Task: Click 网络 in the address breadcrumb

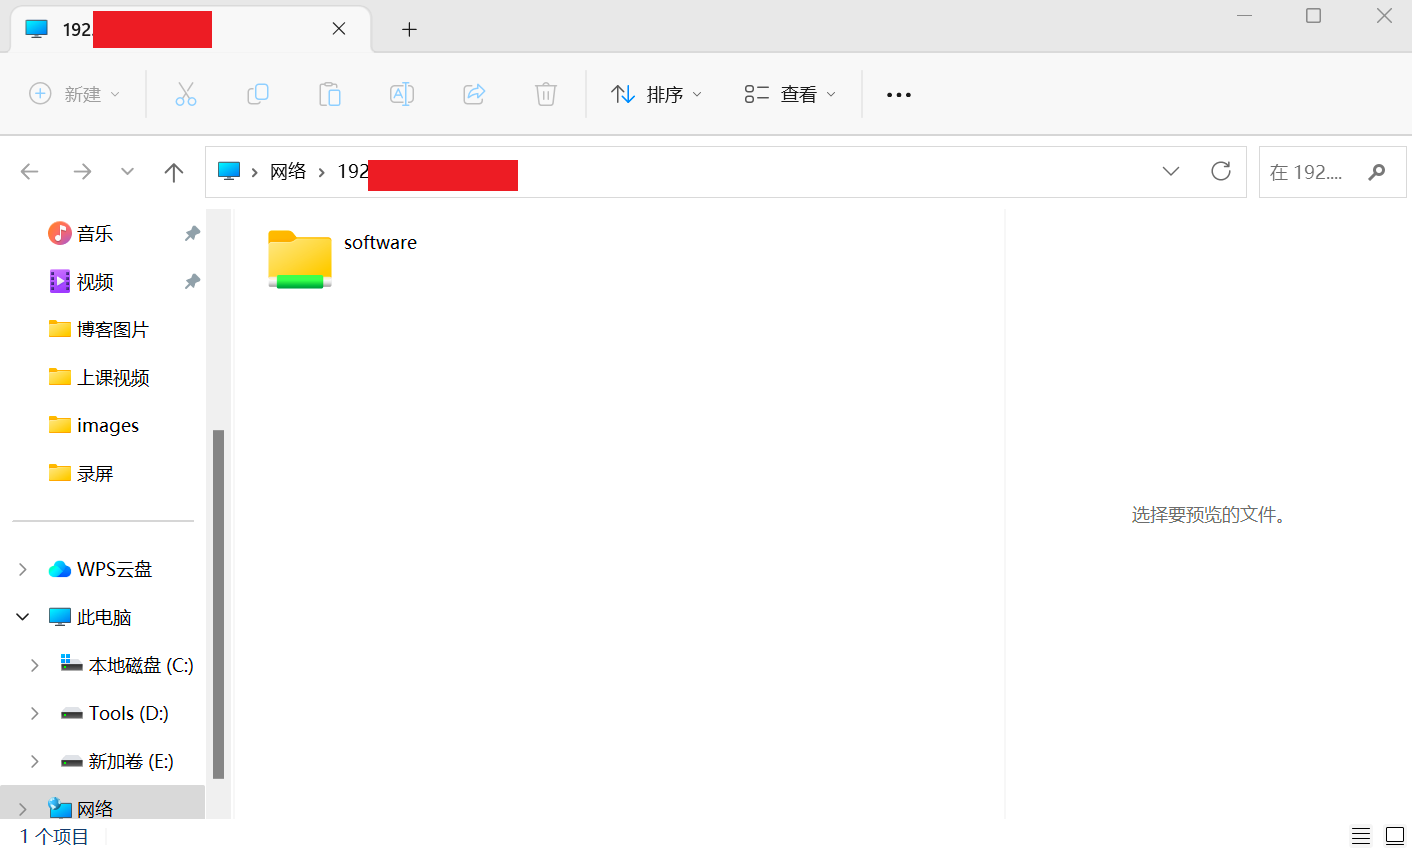Action: [x=288, y=172]
